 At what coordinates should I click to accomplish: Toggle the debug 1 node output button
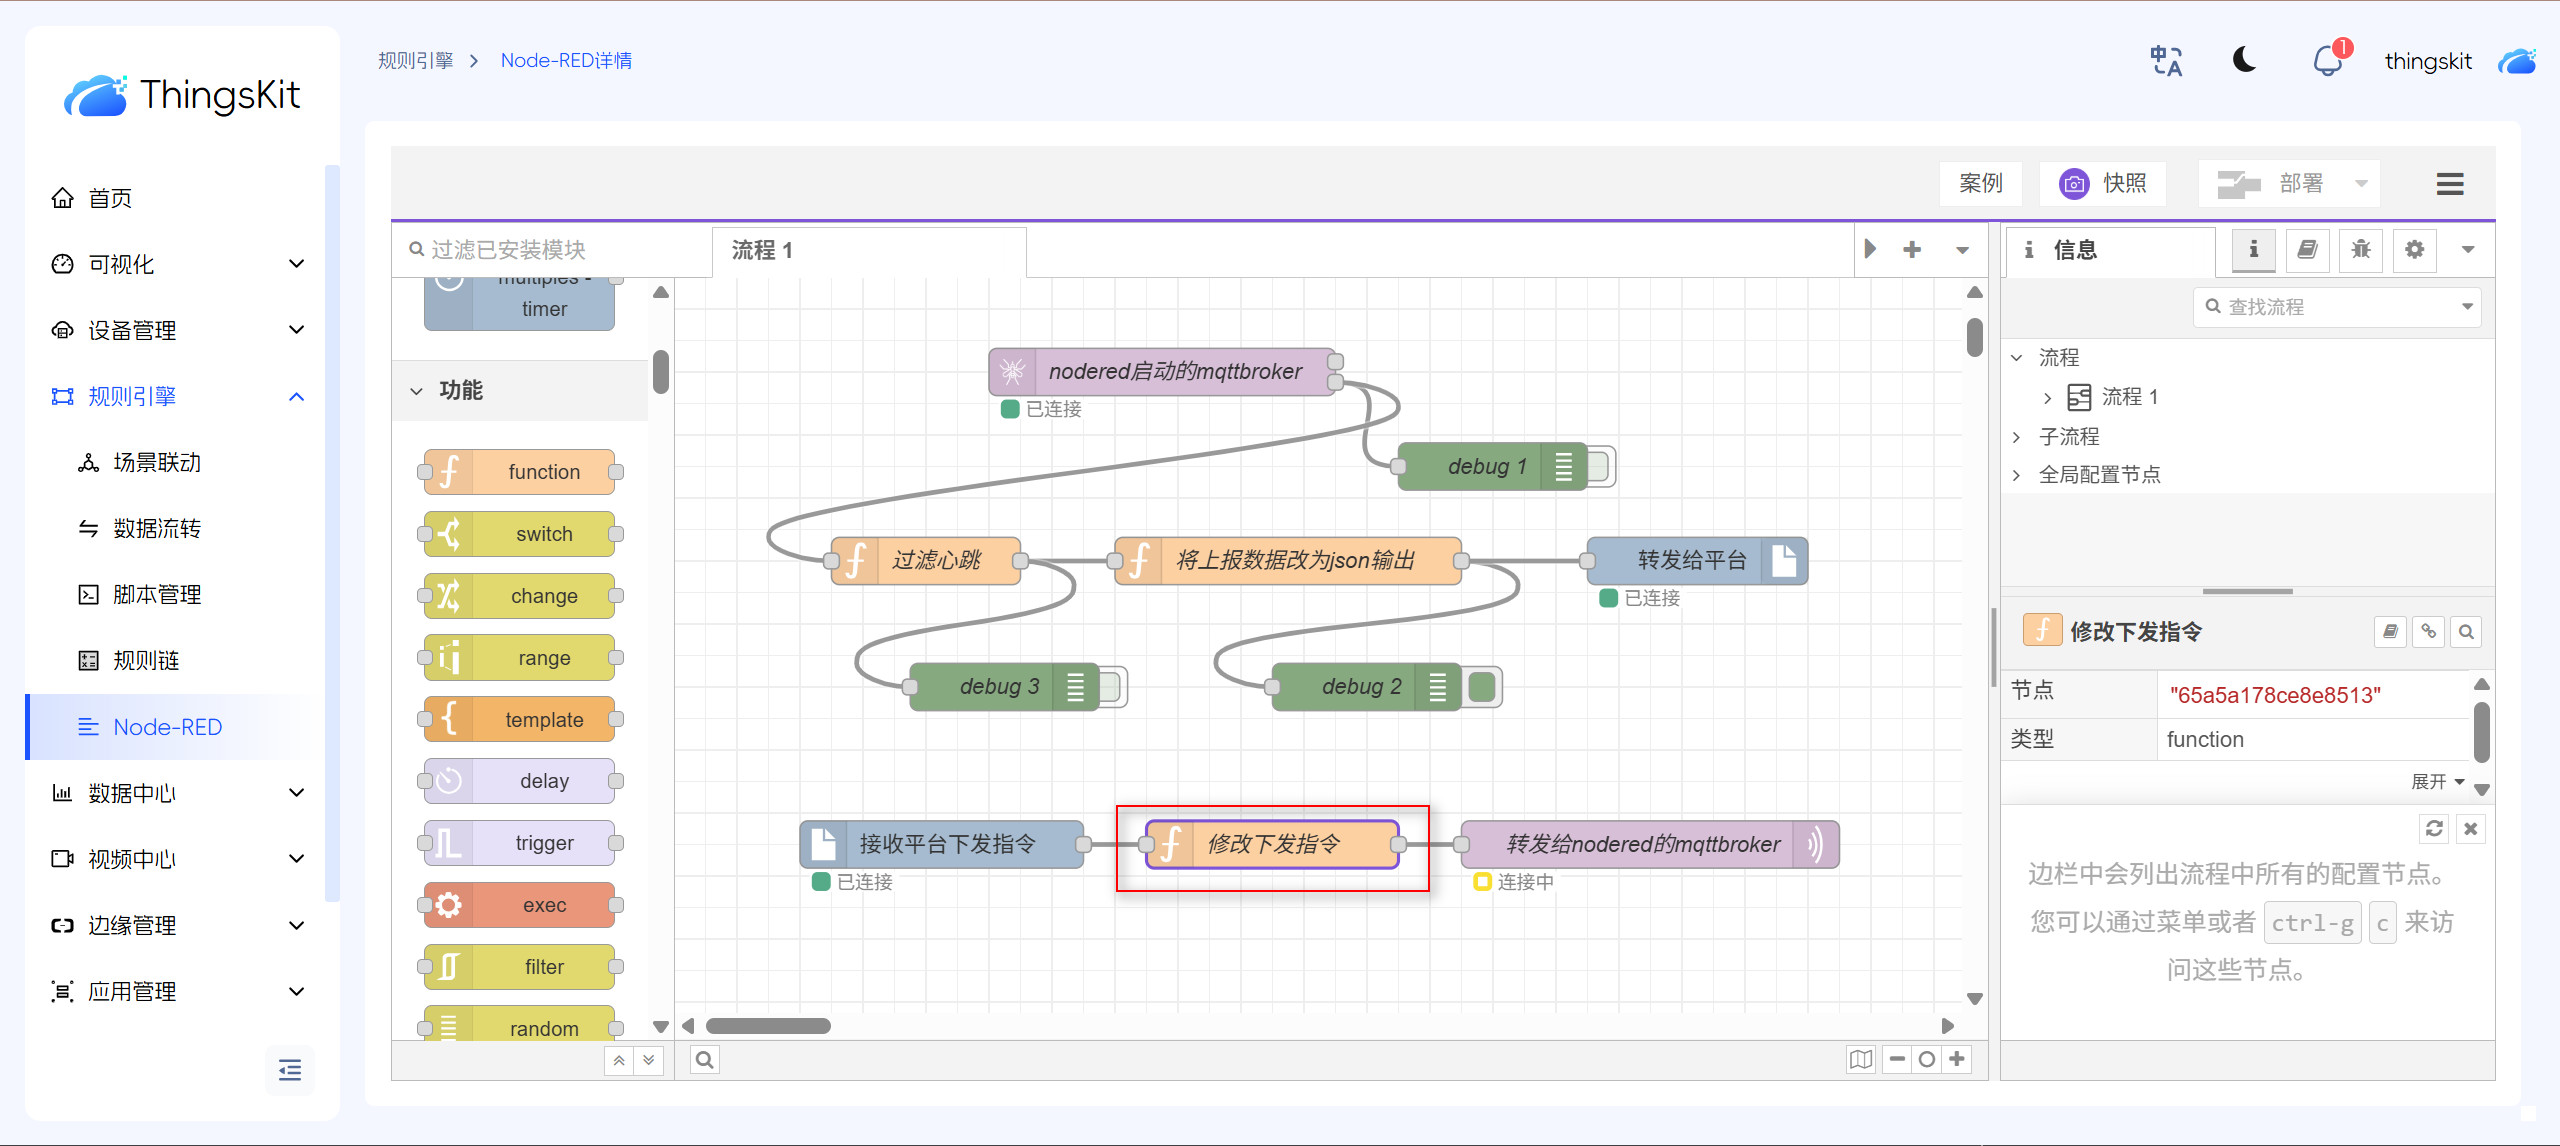point(1602,467)
